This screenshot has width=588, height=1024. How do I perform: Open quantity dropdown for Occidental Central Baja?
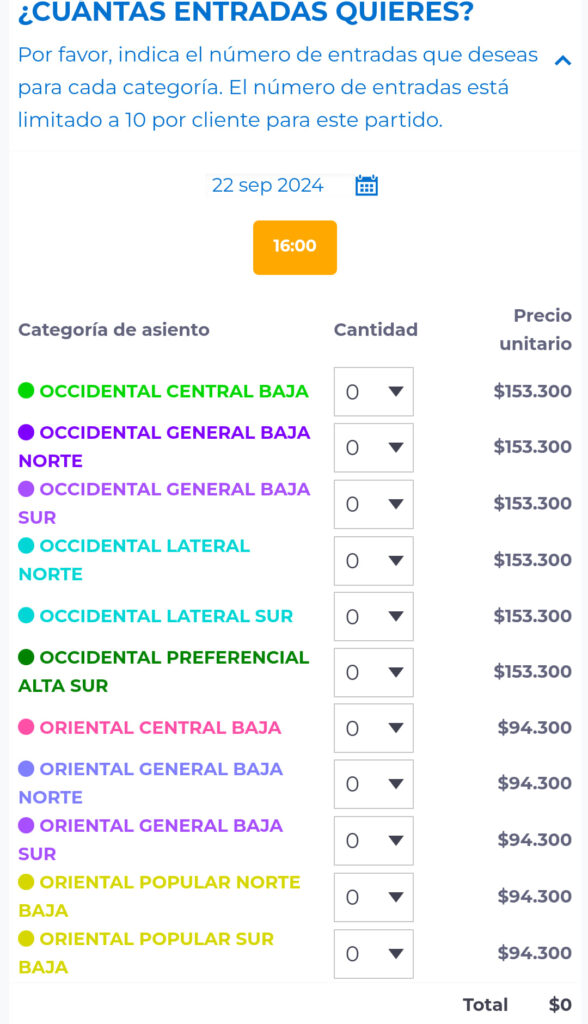point(374,391)
